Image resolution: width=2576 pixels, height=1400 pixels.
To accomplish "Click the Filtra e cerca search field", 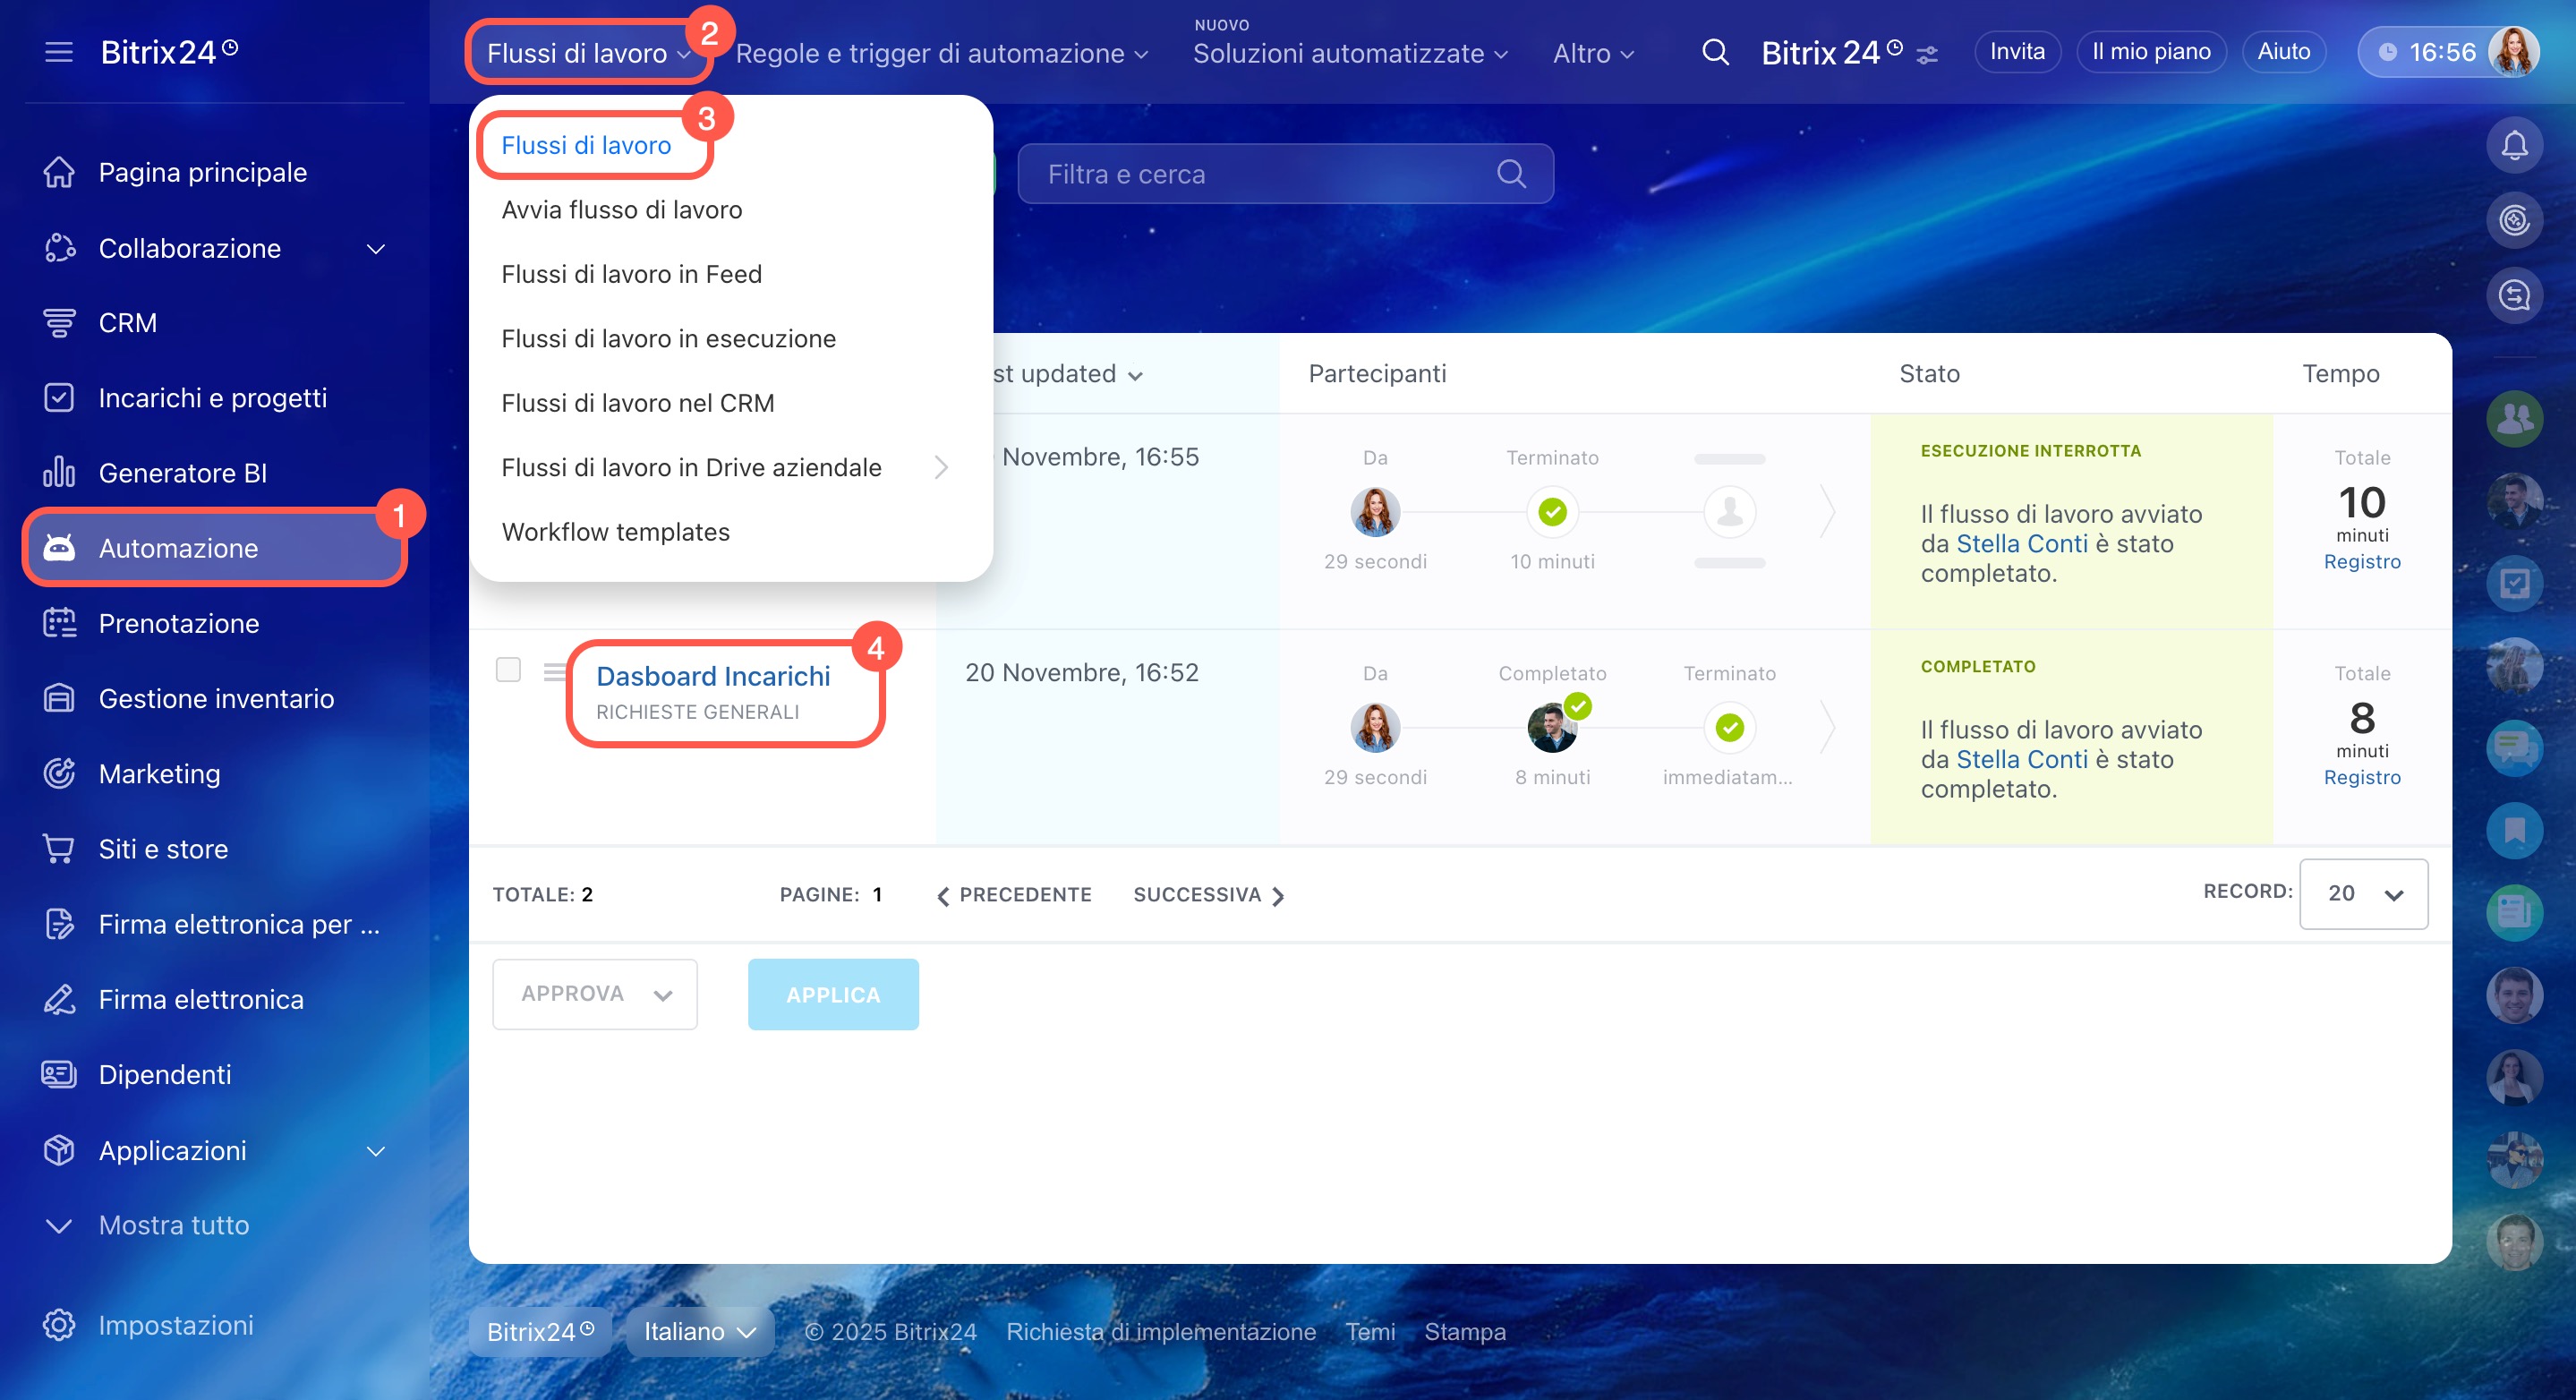I will (1265, 174).
